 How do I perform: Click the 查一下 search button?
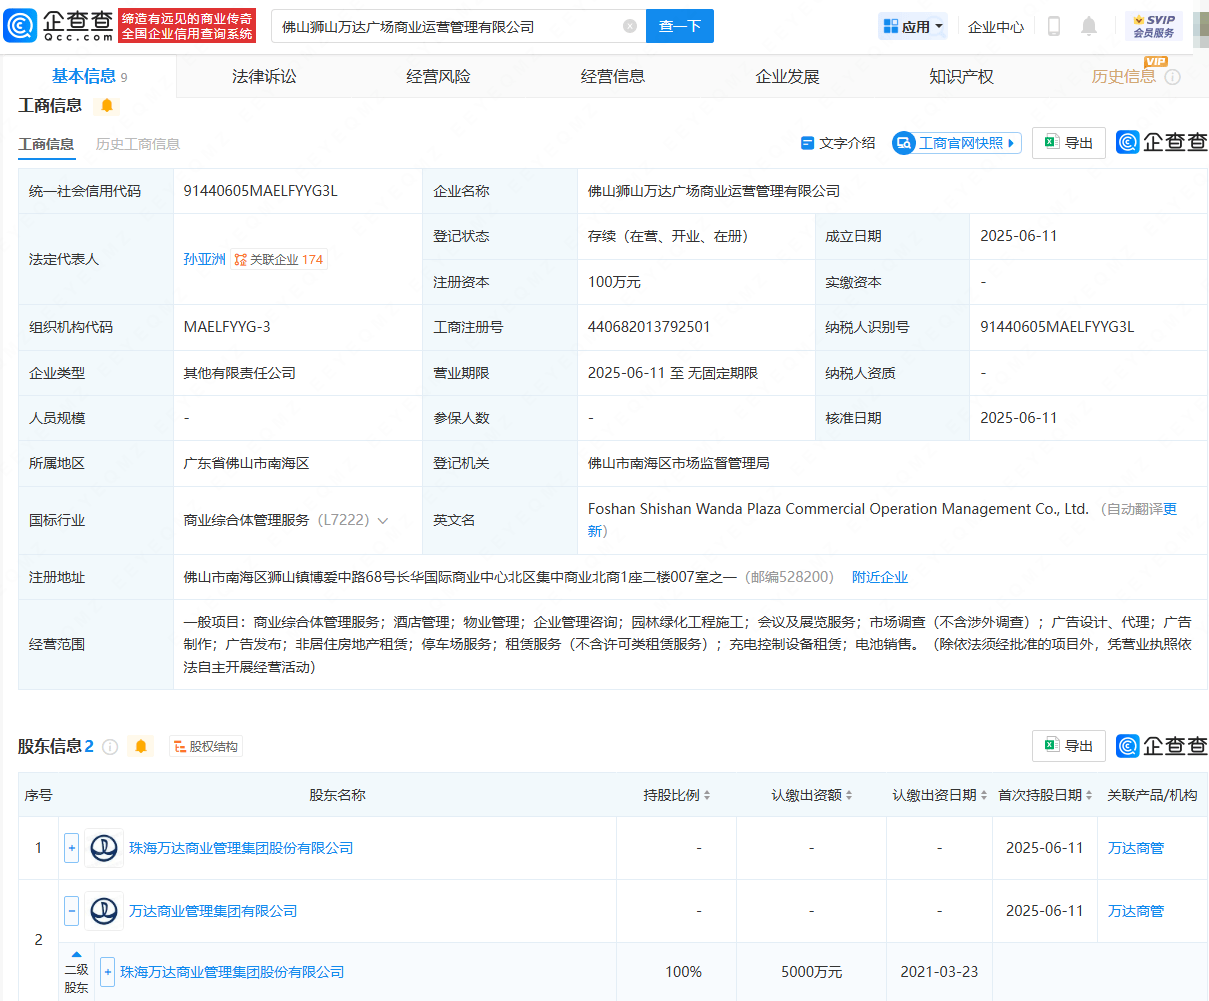click(680, 26)
